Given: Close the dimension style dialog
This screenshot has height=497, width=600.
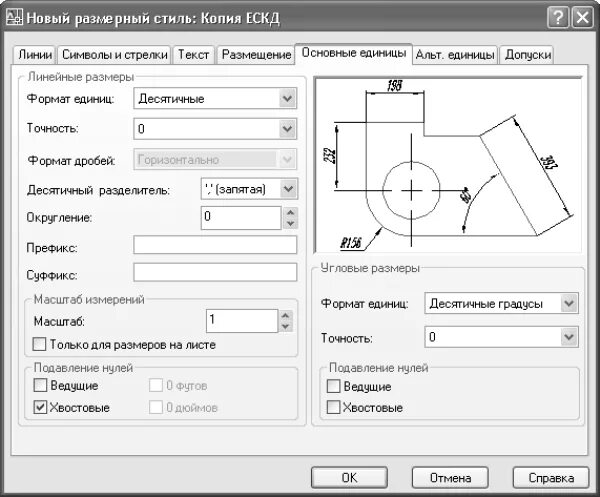Looking at the screenshot, I should click(582, 18).
